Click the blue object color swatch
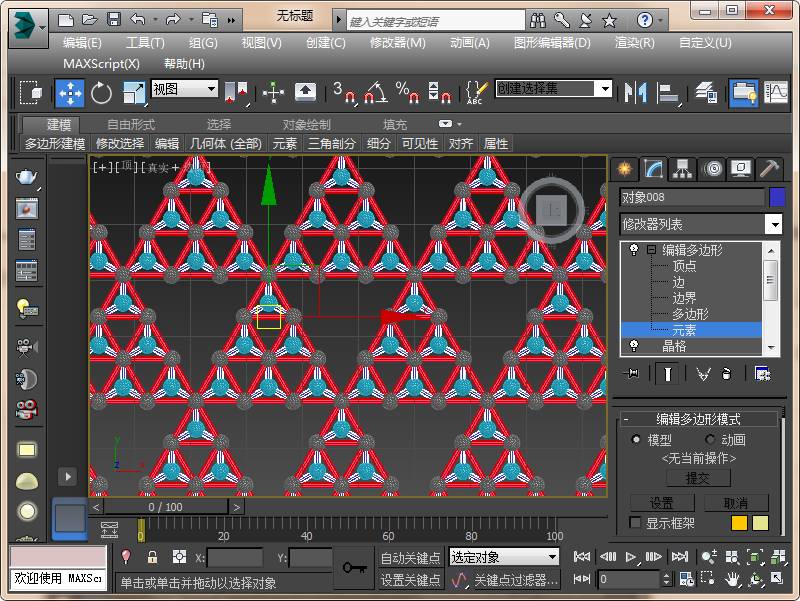The image size is (800, 601). coord(777,197)
